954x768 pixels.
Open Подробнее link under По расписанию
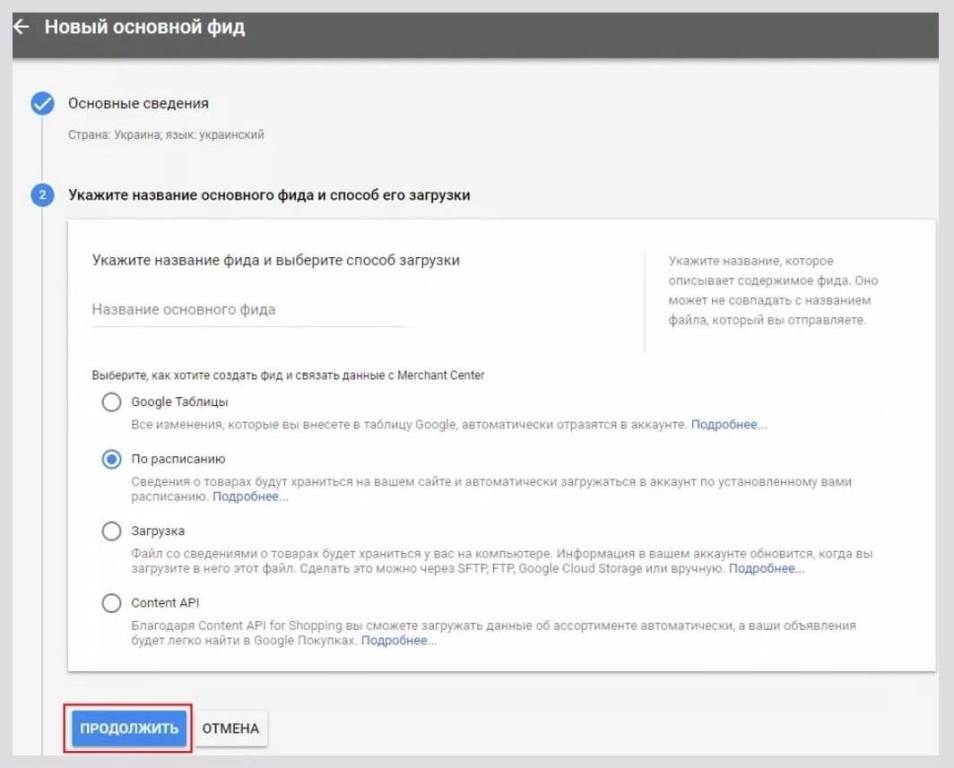pyautogui.click(x=250, y=497)
